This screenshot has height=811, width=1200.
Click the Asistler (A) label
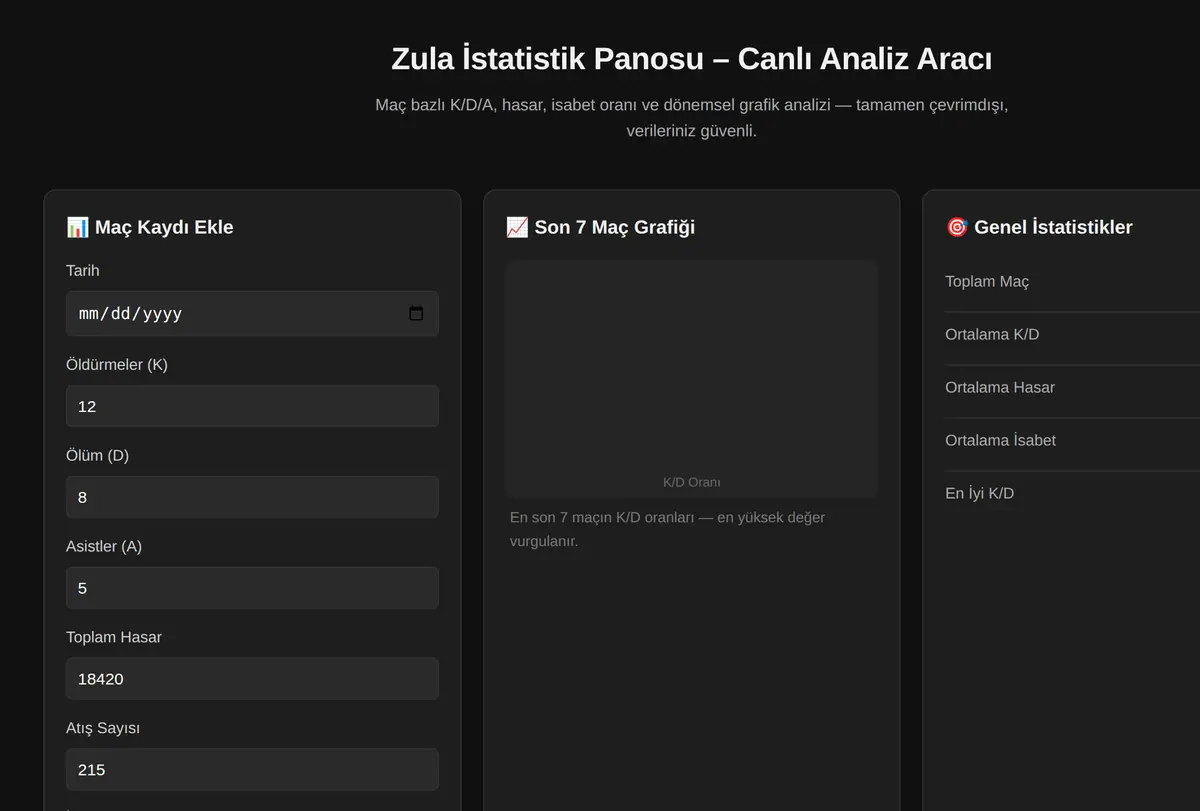click(x=104, y=547)
